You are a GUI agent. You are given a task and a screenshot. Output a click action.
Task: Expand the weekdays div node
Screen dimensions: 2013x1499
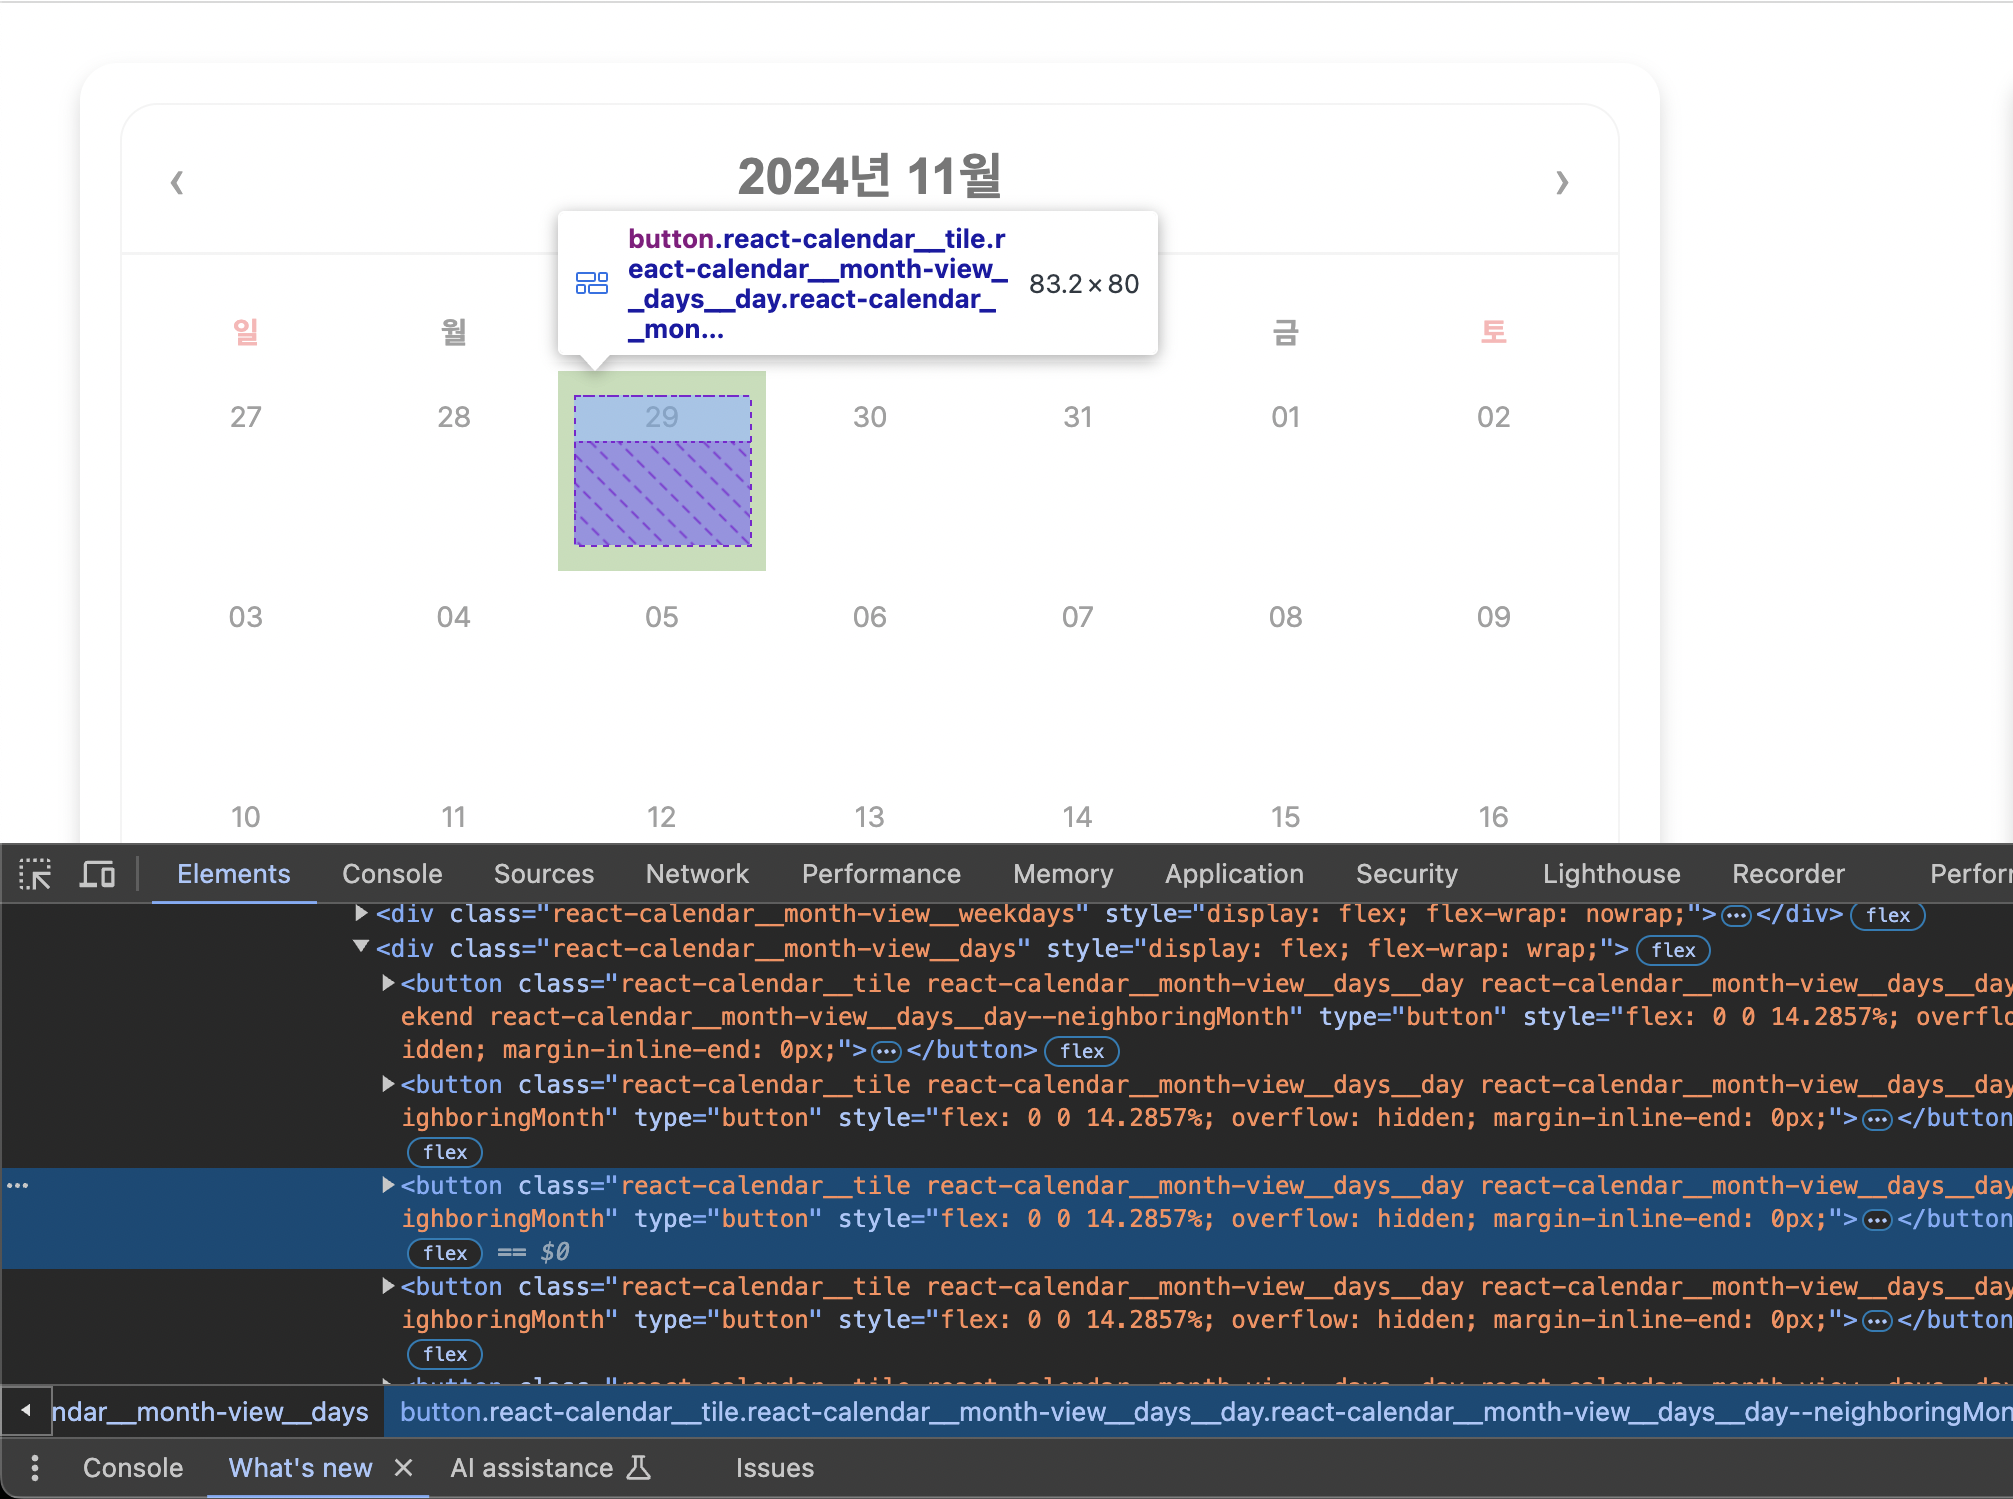(362, 913)
